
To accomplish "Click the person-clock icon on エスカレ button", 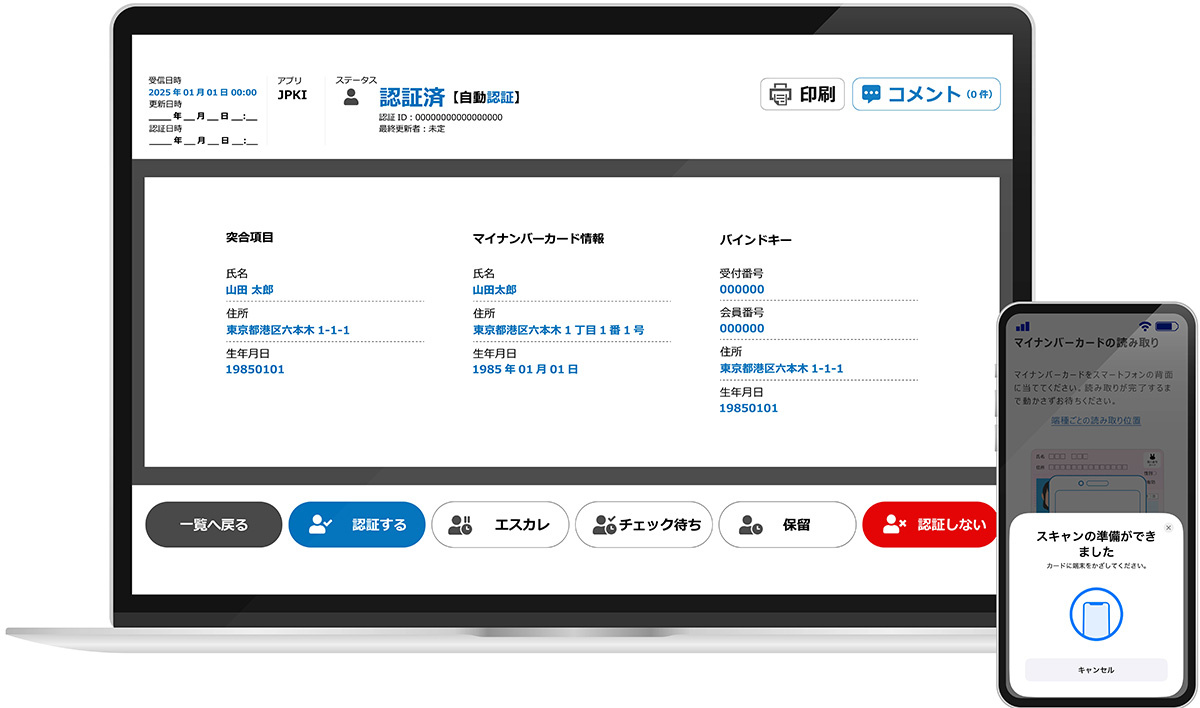I will coord(459,524).
